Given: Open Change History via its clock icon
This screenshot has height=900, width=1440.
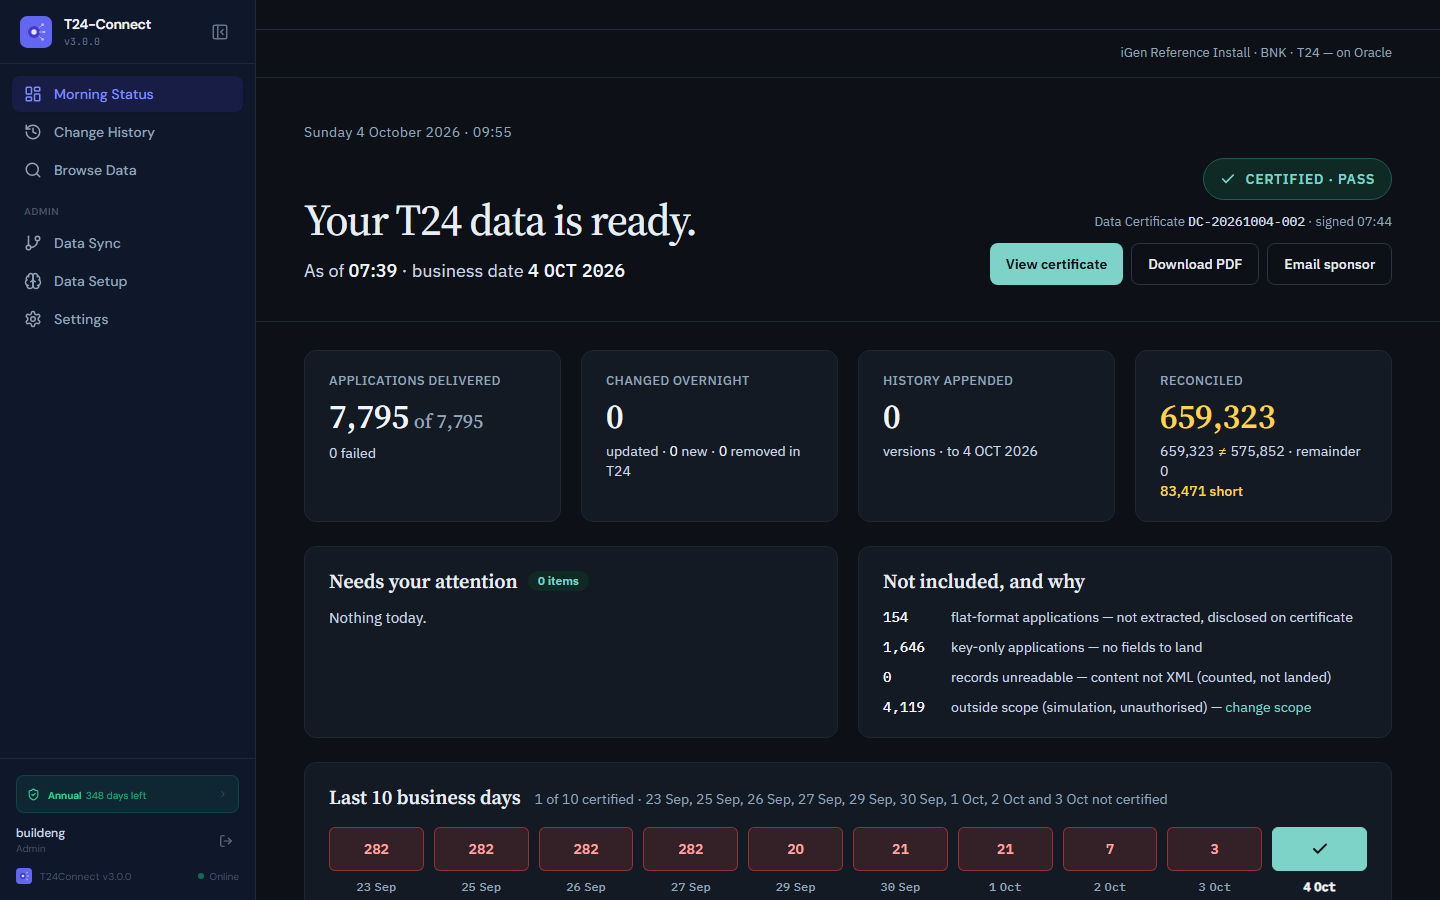Looking at the screenshot, I should coord(33,132).
